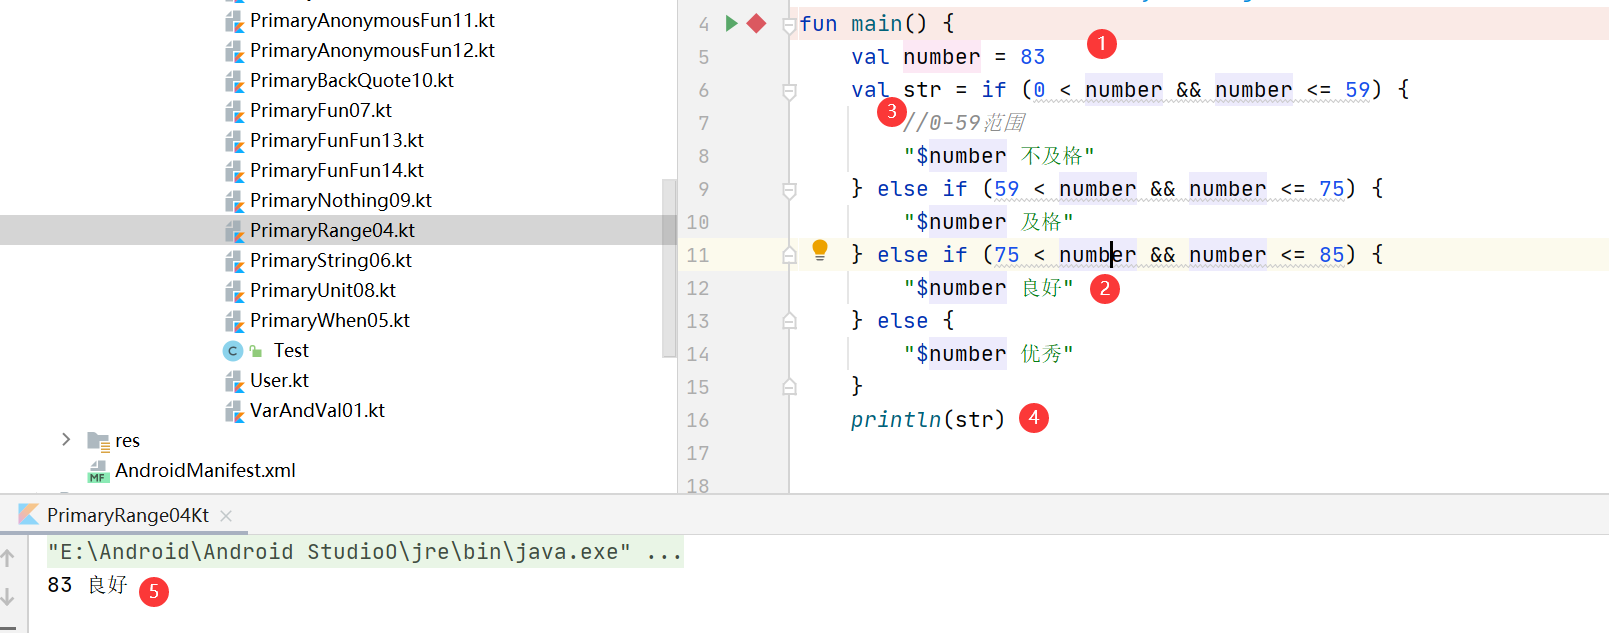Click the string "$number 良好" on line 12

988,288
